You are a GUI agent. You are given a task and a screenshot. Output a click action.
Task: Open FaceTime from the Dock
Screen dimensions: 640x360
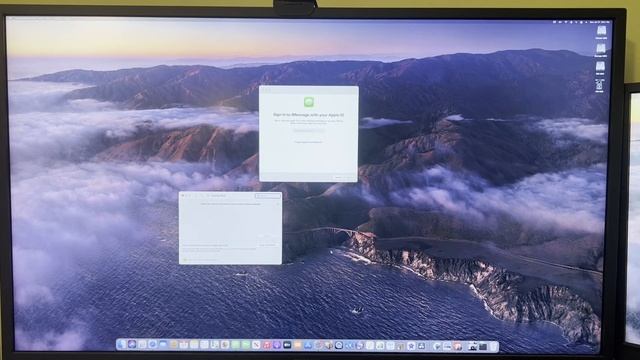[246, 345]
